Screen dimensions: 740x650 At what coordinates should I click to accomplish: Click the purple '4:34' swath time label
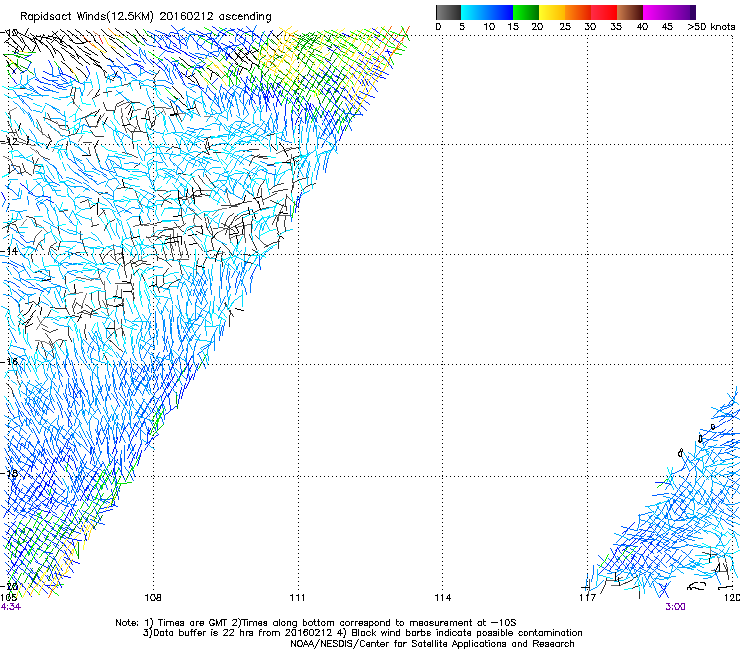point(10,607)
